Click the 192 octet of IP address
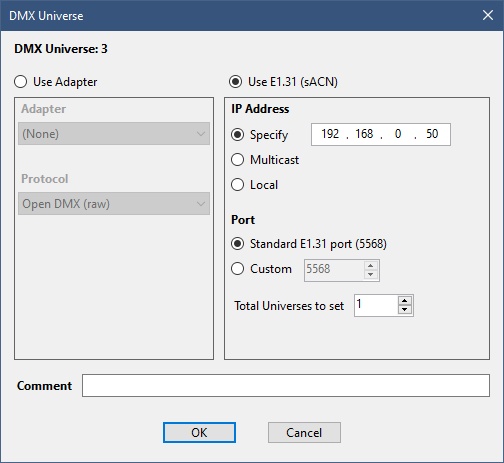The width and height of the screenshot is (504, 463). click(x=330, y=134)
